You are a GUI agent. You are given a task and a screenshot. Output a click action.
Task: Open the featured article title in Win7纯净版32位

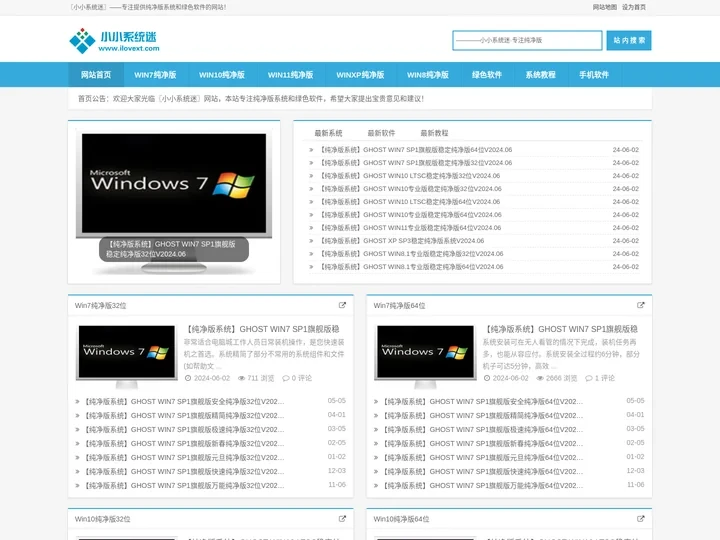point(262,329)
